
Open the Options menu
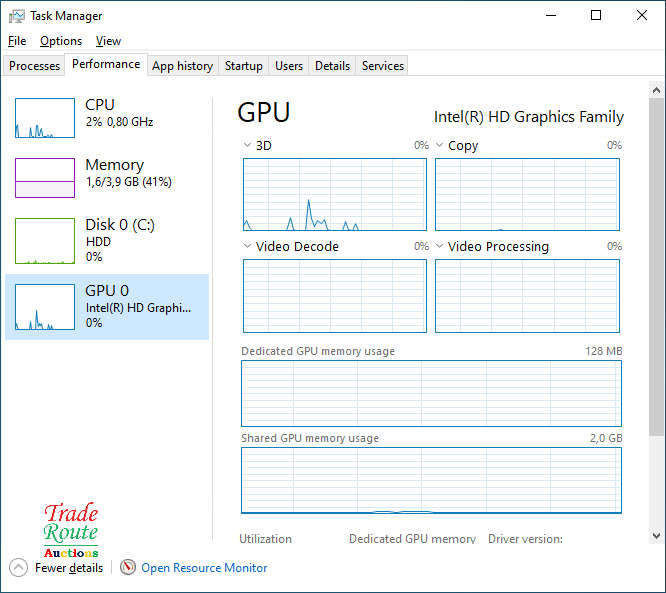point(61,41)
